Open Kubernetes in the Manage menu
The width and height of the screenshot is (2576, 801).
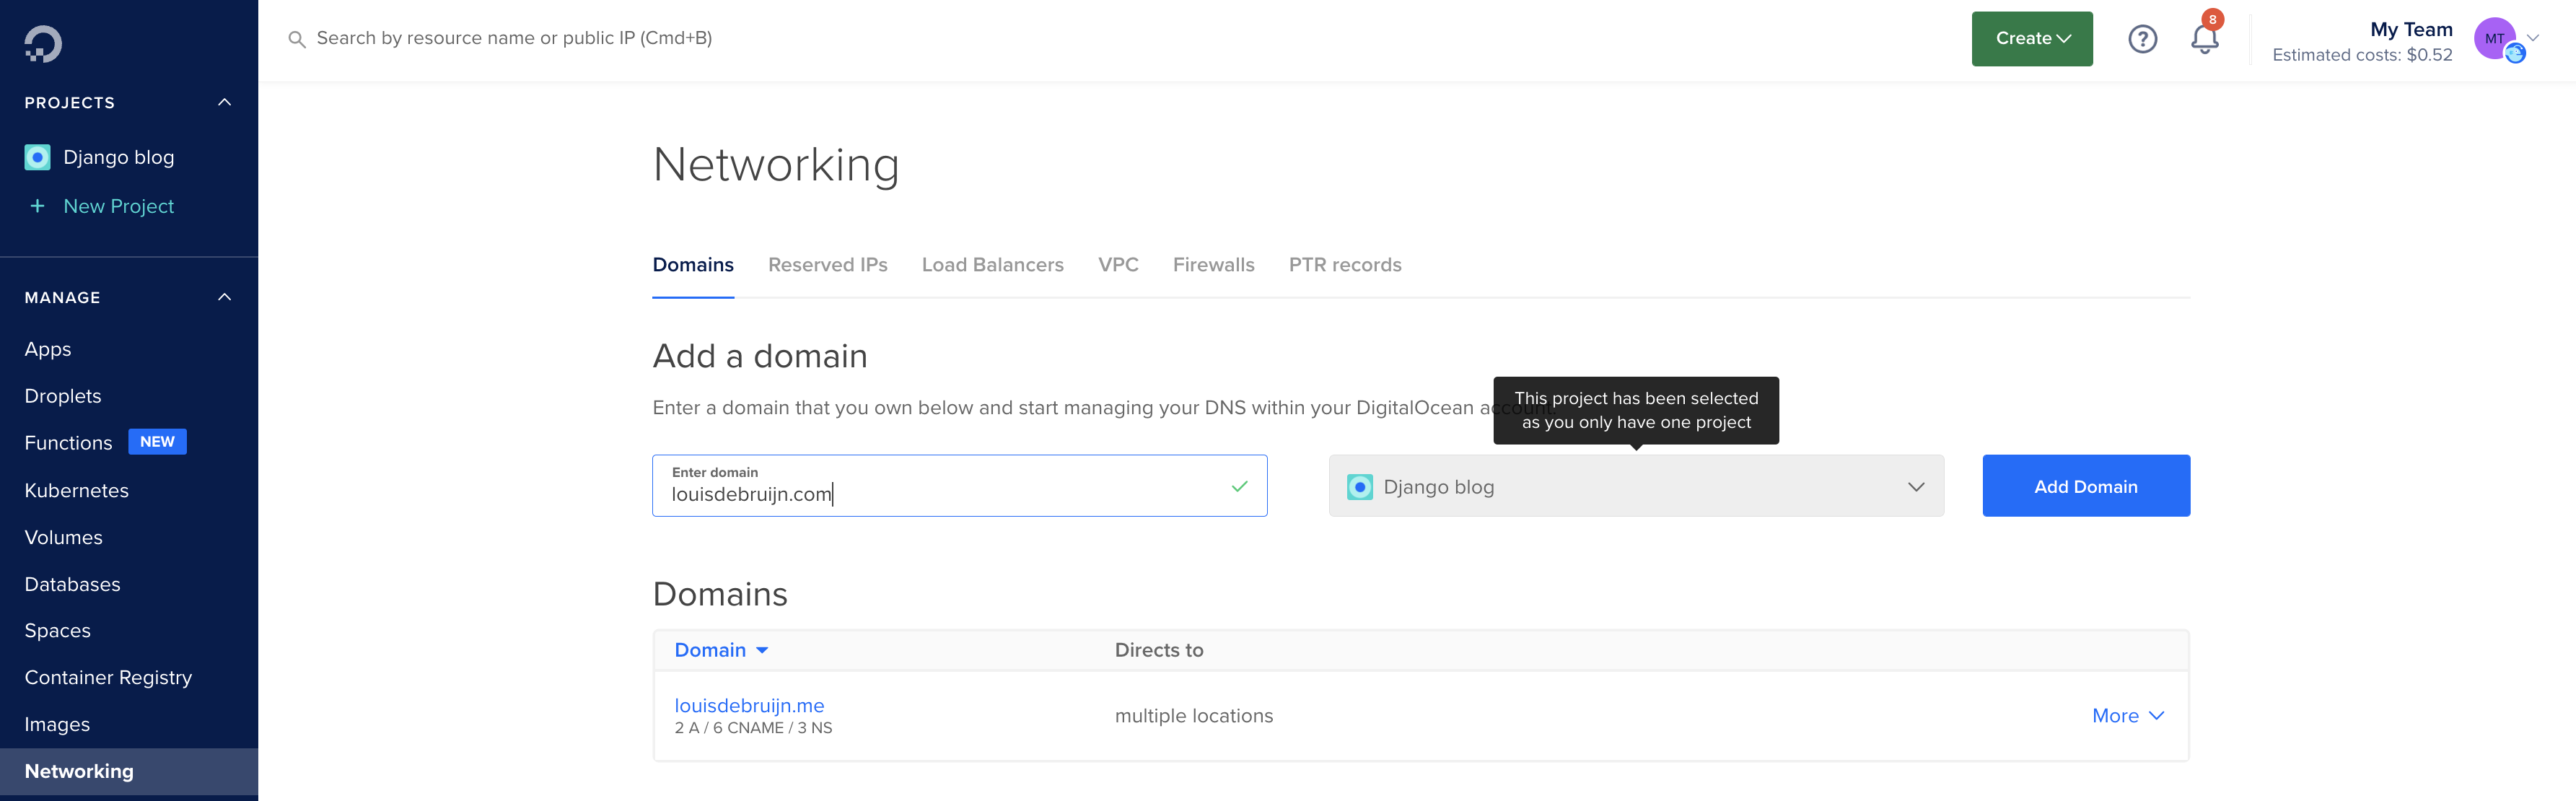coord(76,491)
